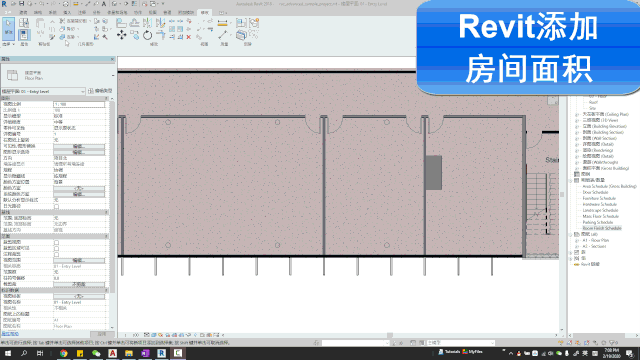Click the Copy tool icon beside Move
This screenshot has width=640, height=360.
pos(134,35)
